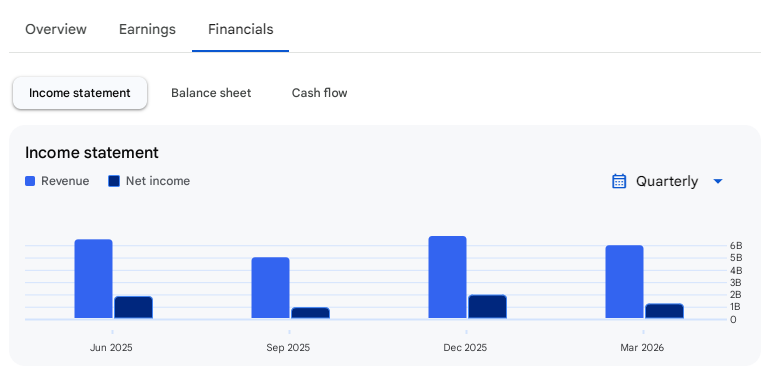Screen dimensions: 778x385
Task: Select the Income statement pill button
Action: point(80,93)
